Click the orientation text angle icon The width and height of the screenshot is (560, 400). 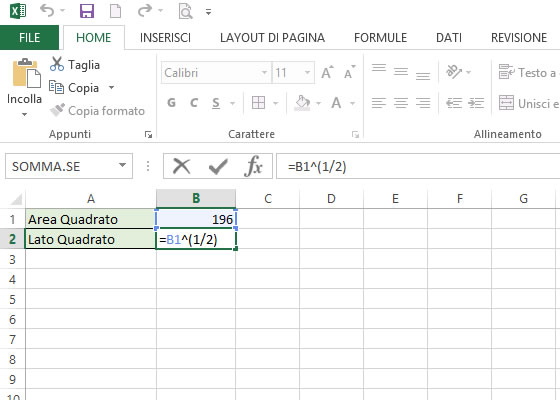[454, 72]
